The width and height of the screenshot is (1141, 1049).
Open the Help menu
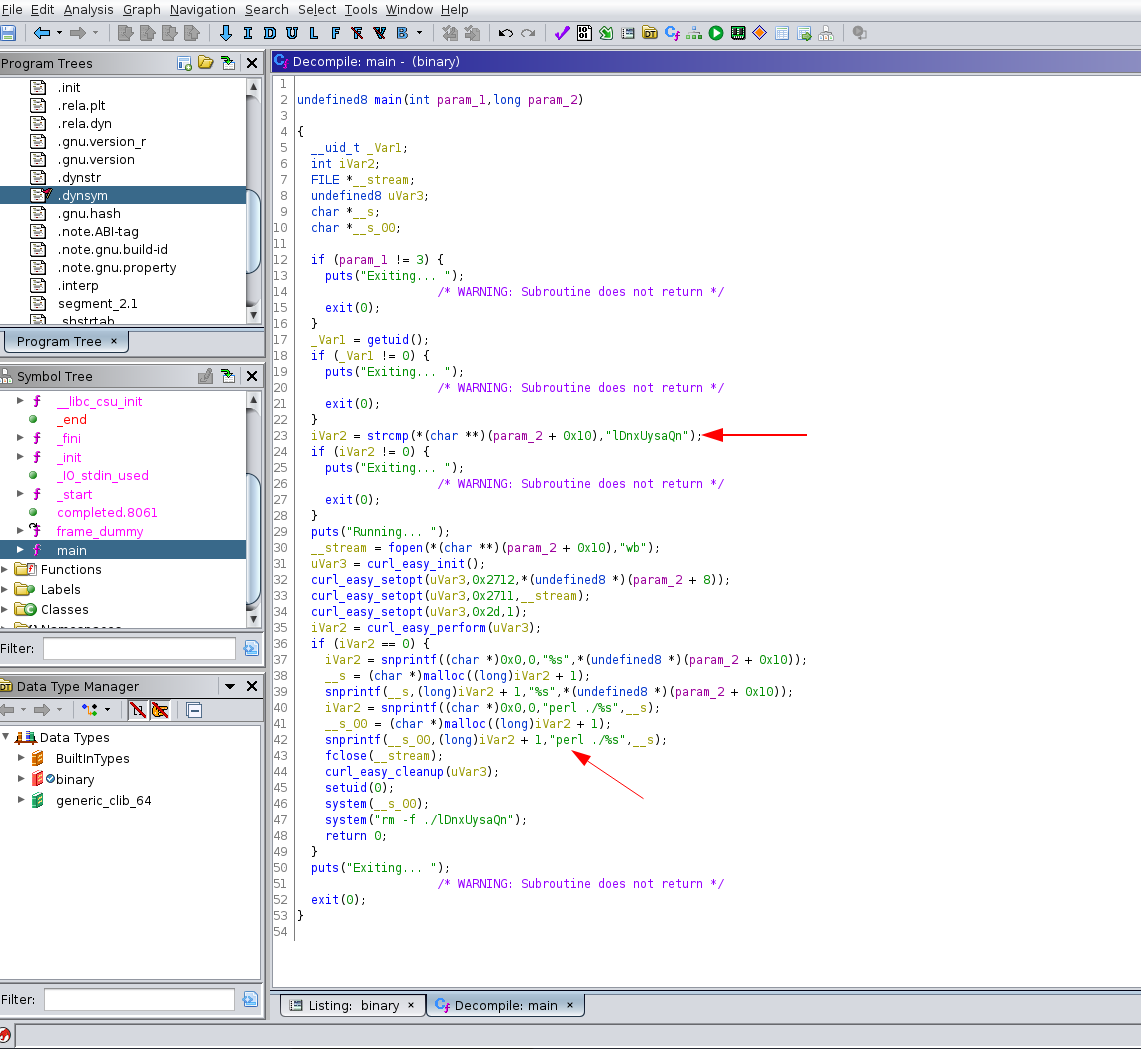455,9
